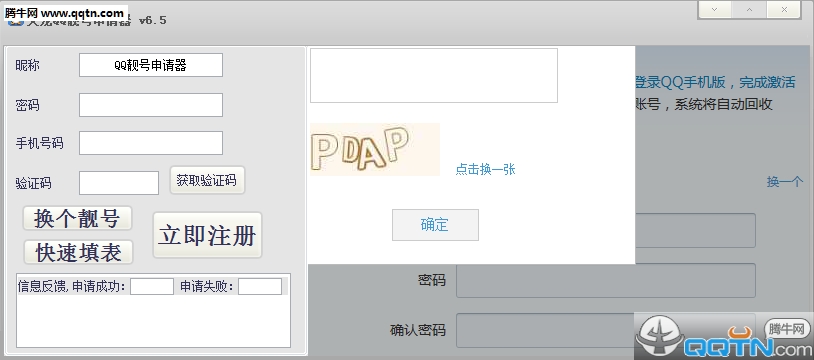Click the 手机号码 label text
814x360 pixels.
(39, 143)
